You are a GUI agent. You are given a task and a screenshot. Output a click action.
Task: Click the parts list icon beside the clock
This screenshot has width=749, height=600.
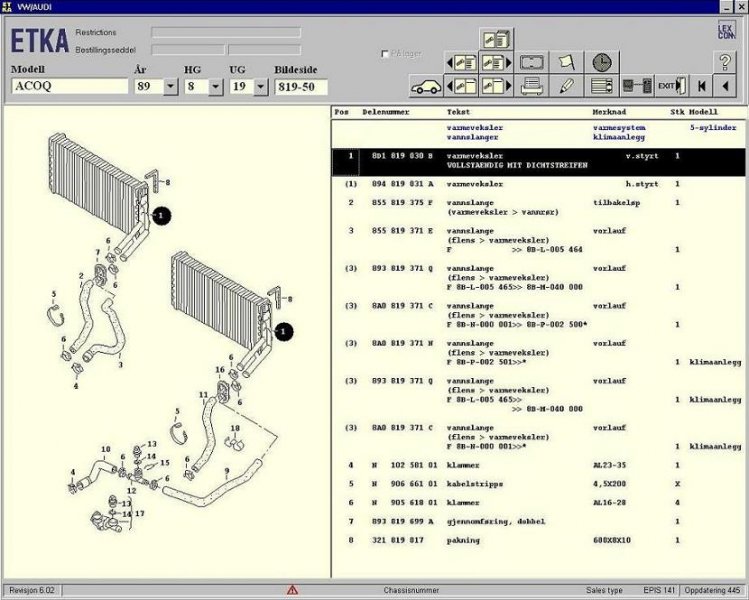[x=601, y=86]
